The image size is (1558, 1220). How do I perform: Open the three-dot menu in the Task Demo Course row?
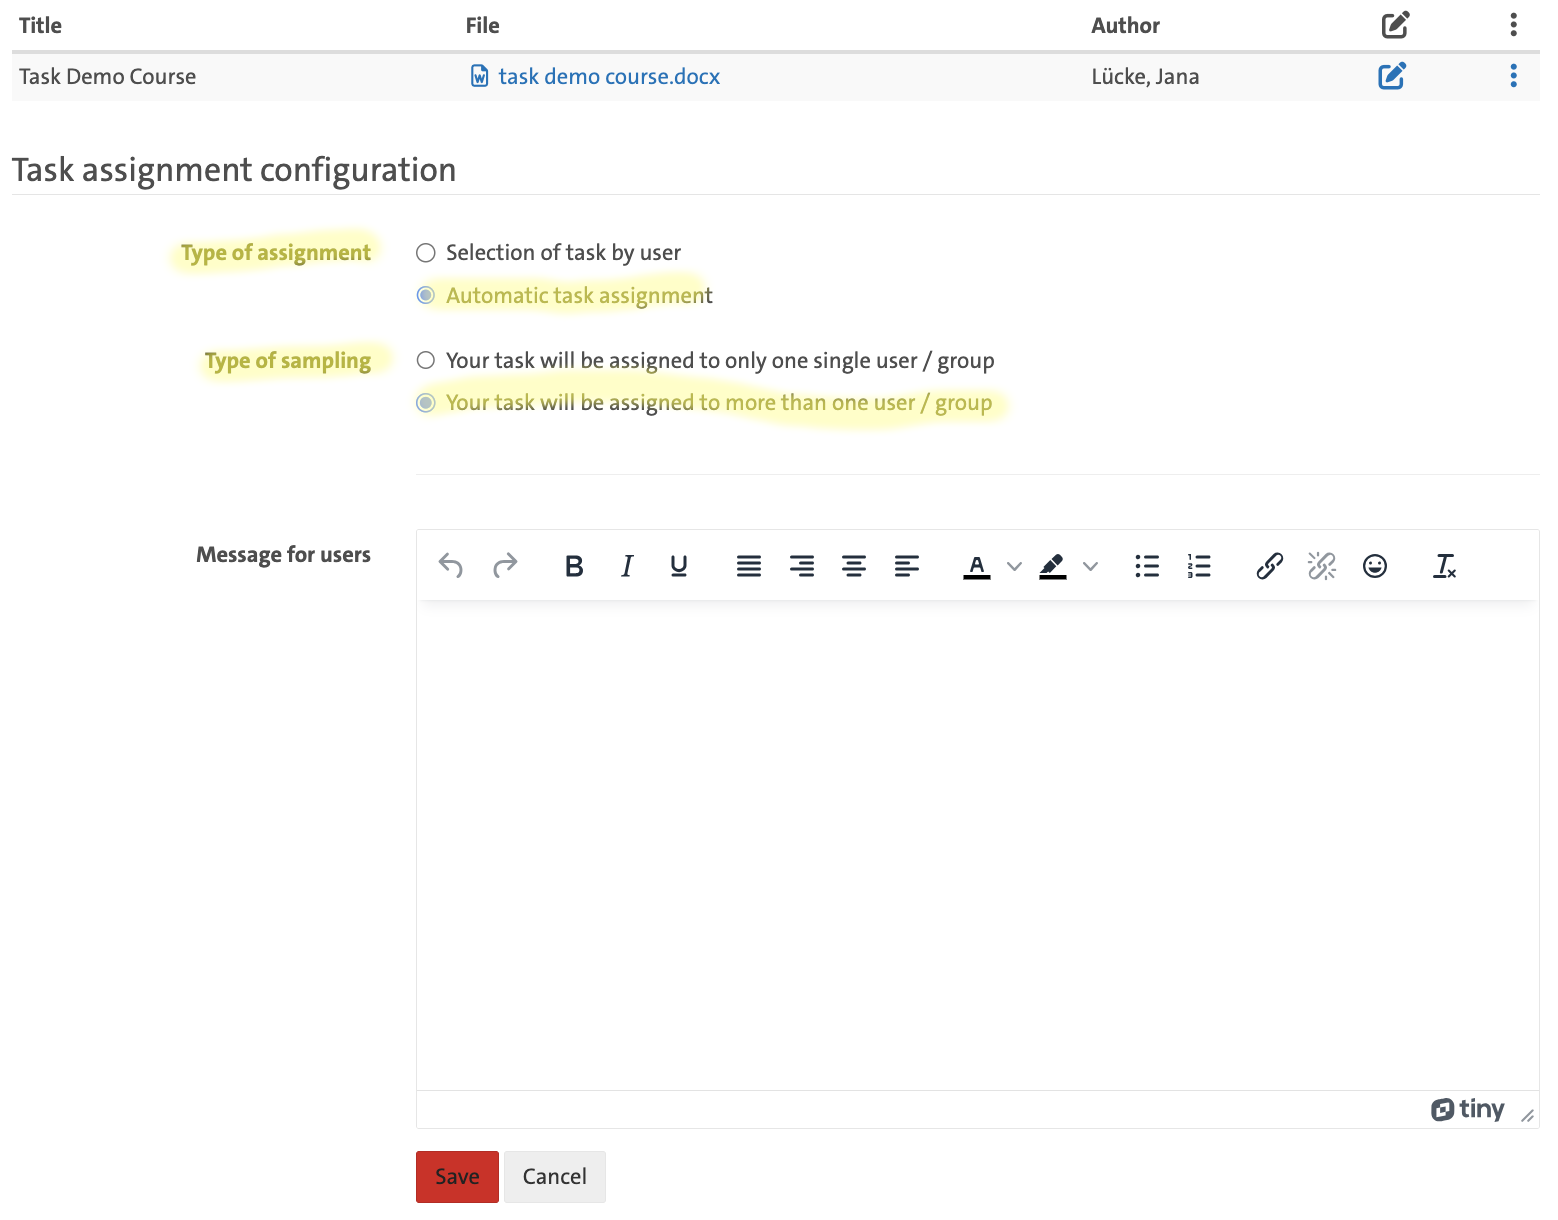[1513, 76]
